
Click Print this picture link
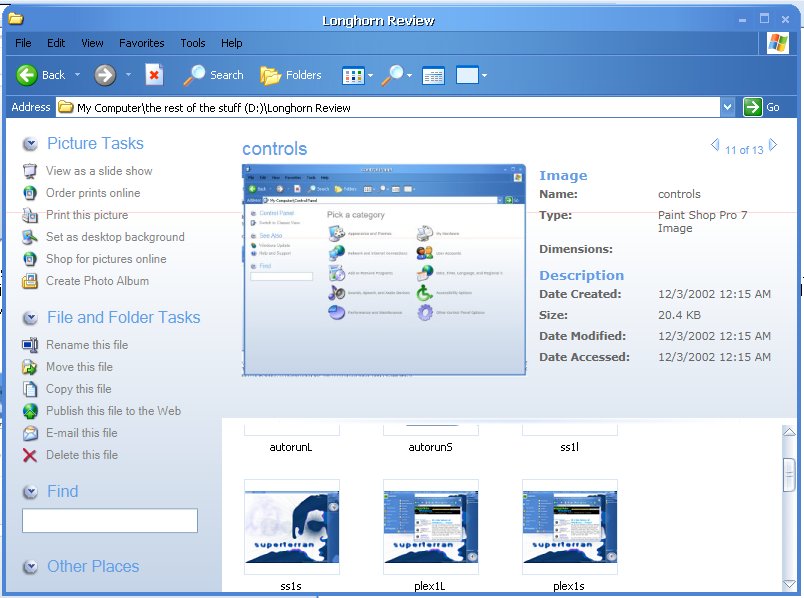point(87,215)
